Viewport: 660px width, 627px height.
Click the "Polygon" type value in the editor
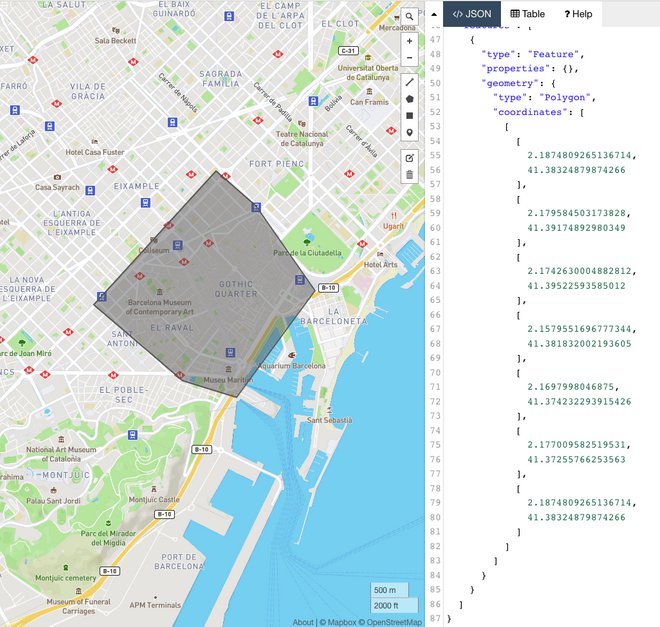click(567, 97)
